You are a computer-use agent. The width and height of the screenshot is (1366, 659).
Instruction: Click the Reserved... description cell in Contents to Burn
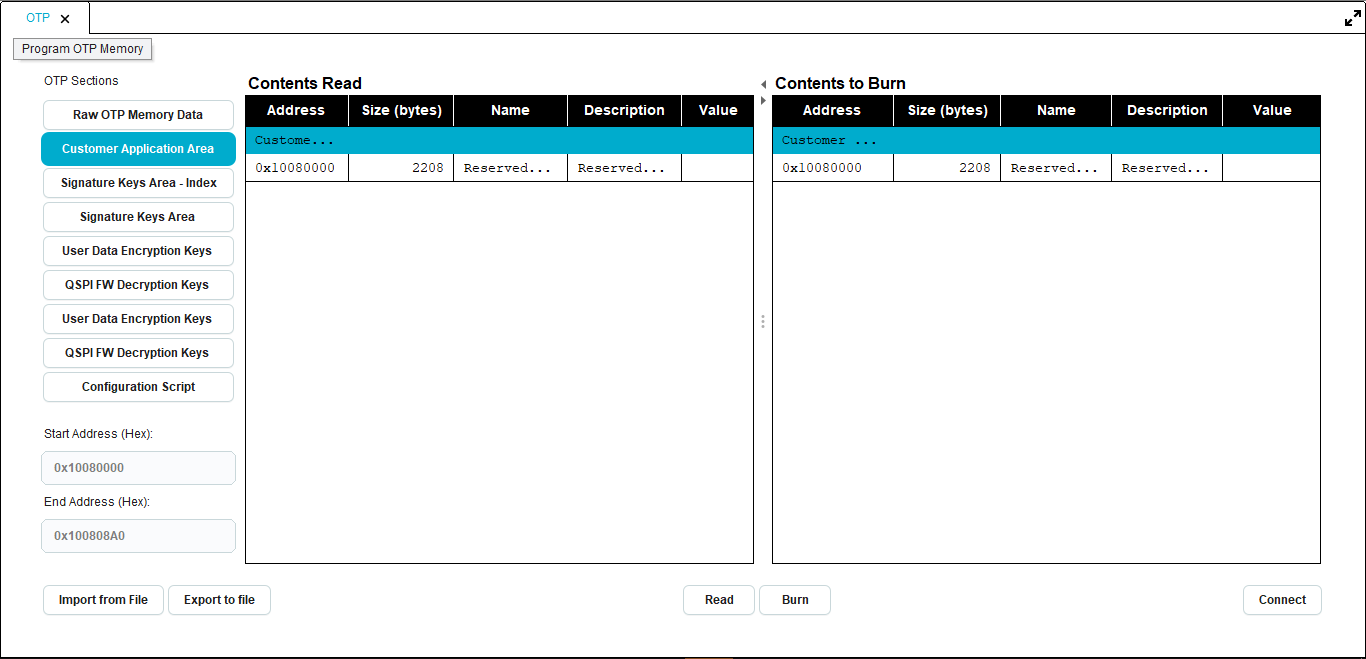click(1167, 168)
